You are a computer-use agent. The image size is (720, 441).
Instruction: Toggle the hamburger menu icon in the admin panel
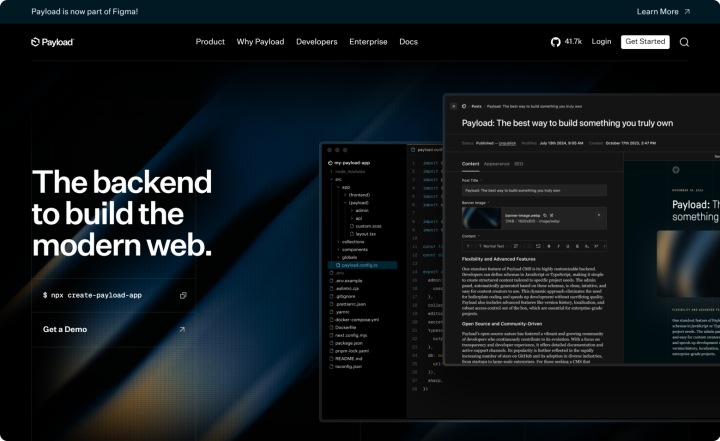point(454,106)
